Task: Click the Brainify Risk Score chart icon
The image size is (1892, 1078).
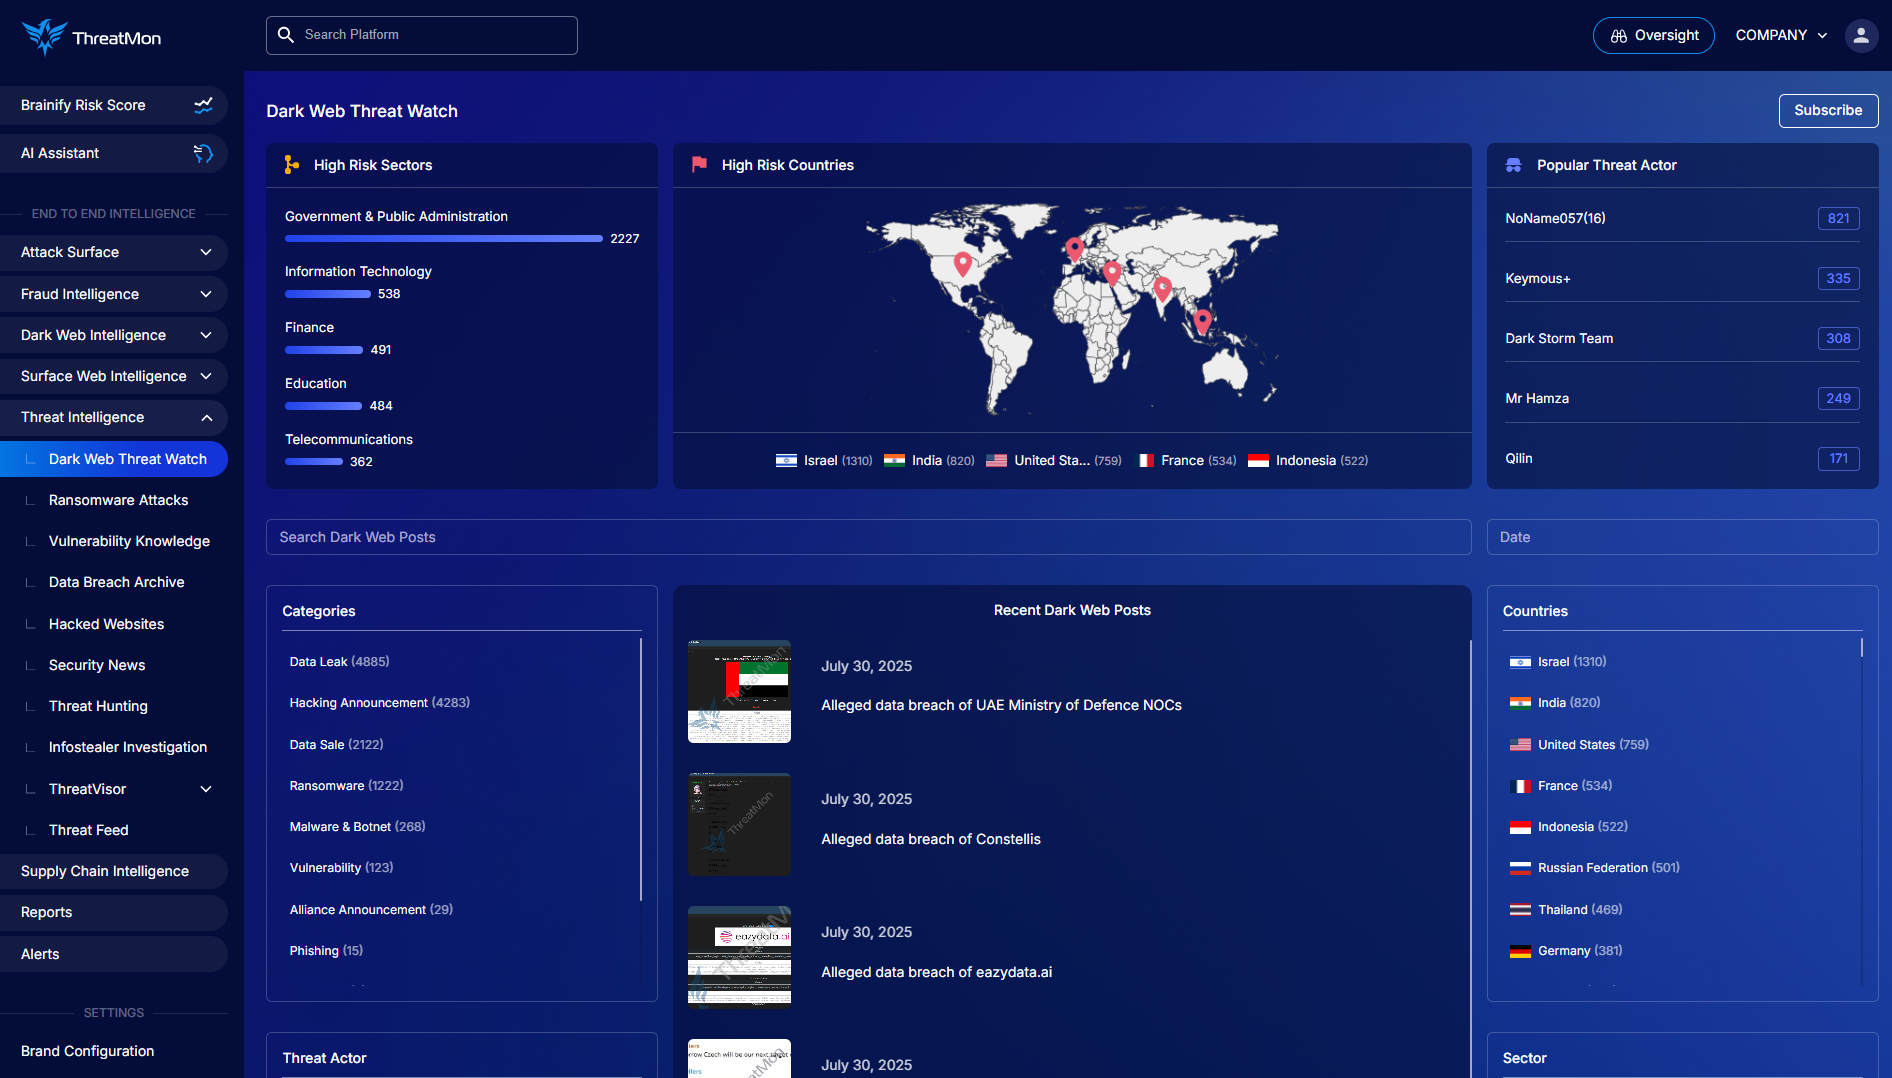Action: [203, 105]
